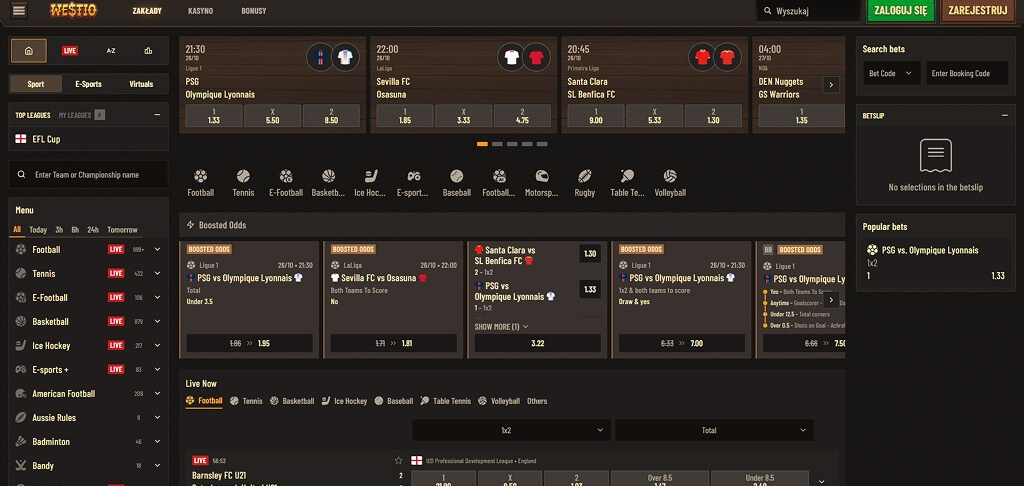The width and height of the screenshot is (1024, 486).
Task: Choose the Basketball sport icon
Action: [x=328, y=176]
